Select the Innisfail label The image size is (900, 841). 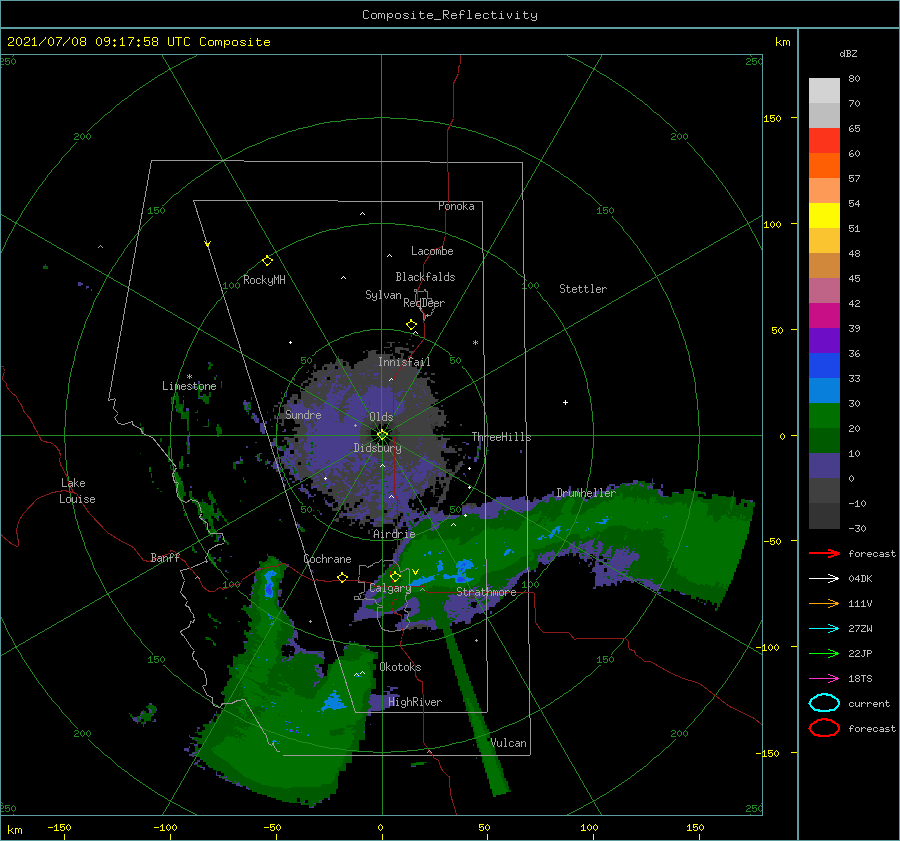click(x=404, y=362)
